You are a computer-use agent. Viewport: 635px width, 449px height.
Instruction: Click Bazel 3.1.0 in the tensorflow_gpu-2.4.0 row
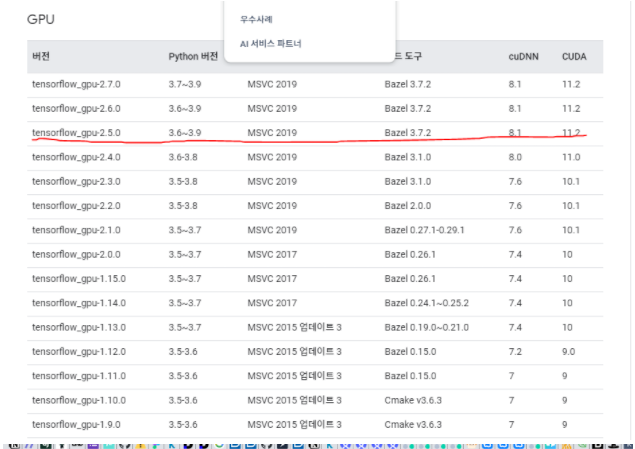[x=407, y=157]
